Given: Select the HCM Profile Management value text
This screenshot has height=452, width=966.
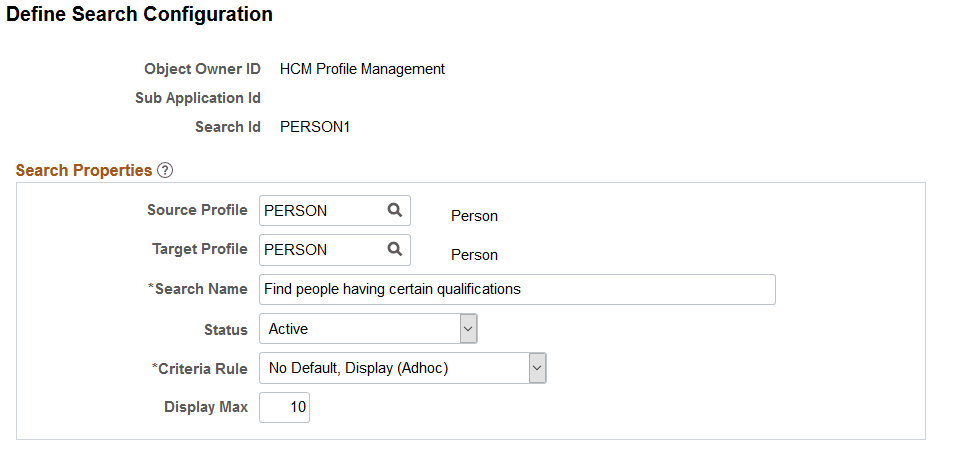Looking at the screenshot, I should click(362, 69).
